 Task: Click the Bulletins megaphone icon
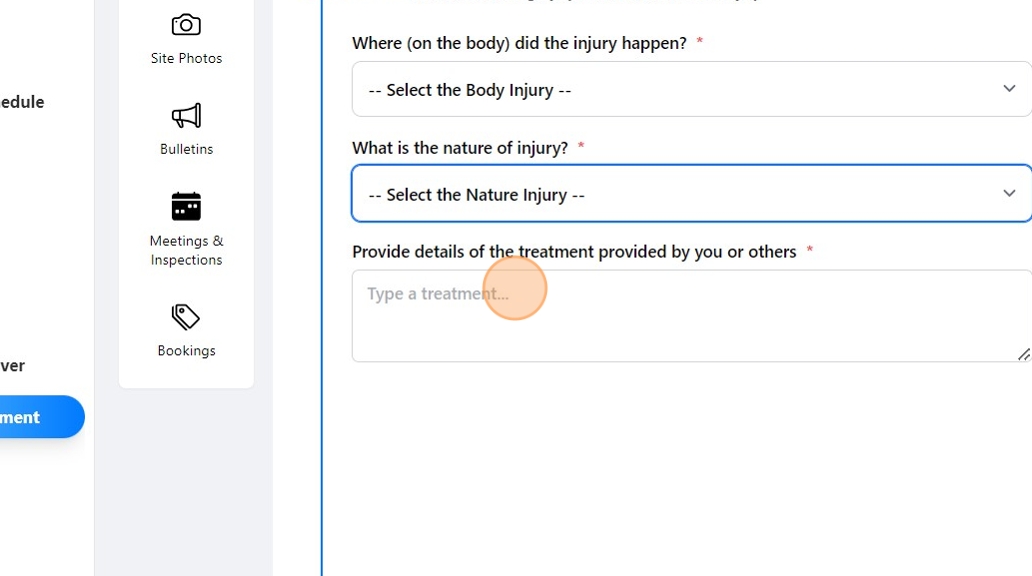pyautogui.click(x=186, y=116)
